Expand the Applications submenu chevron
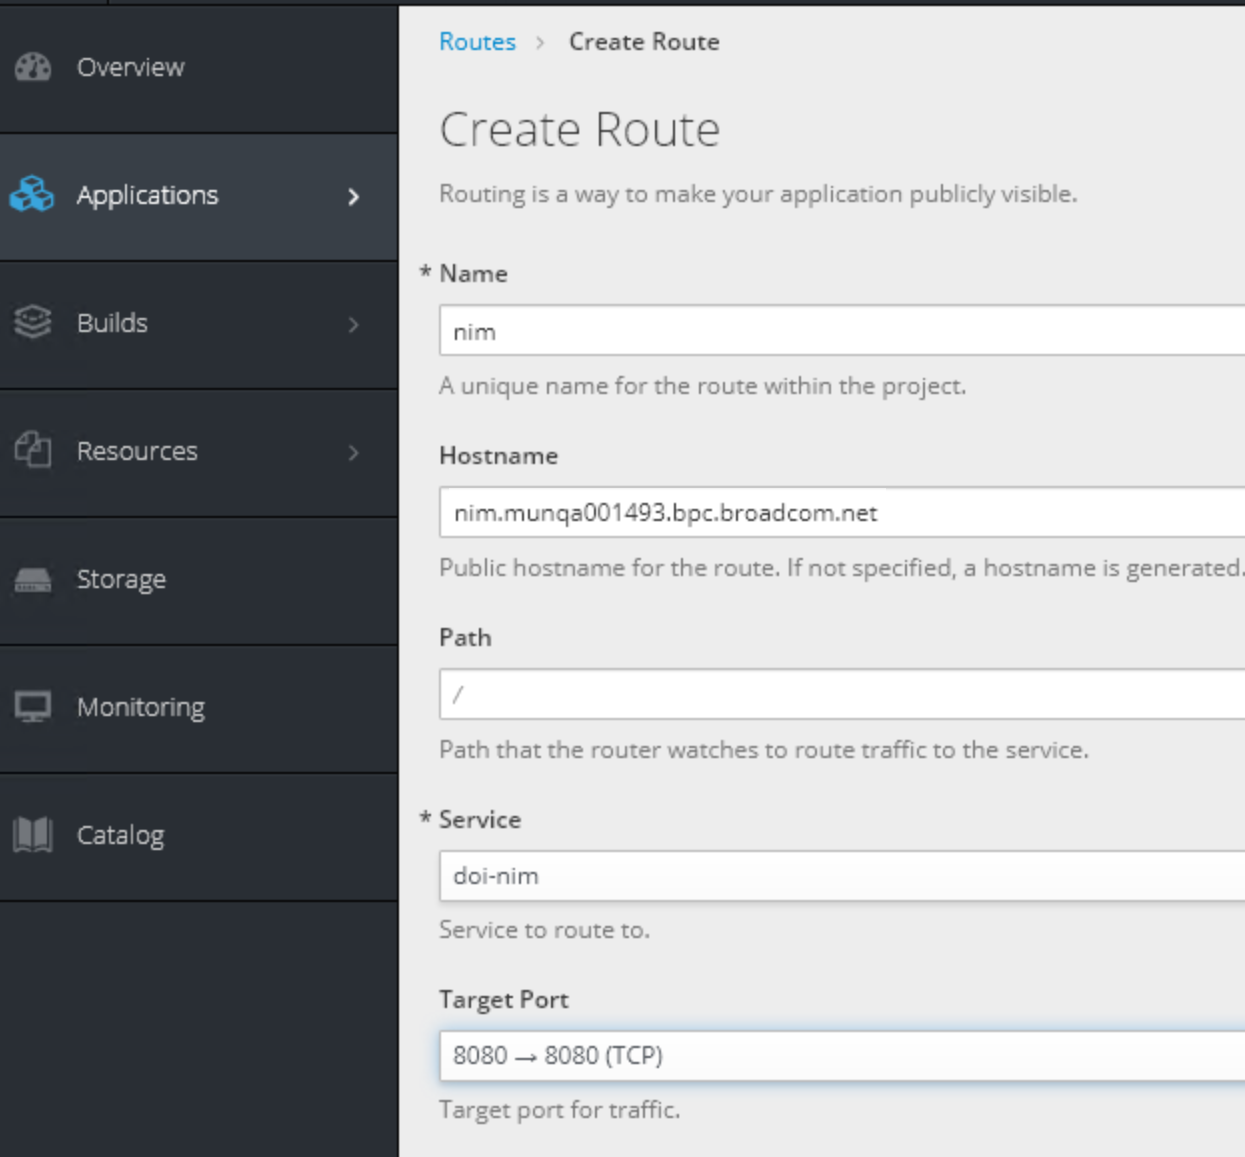The image size is (1245, 1157). click(x=353, y=197)
